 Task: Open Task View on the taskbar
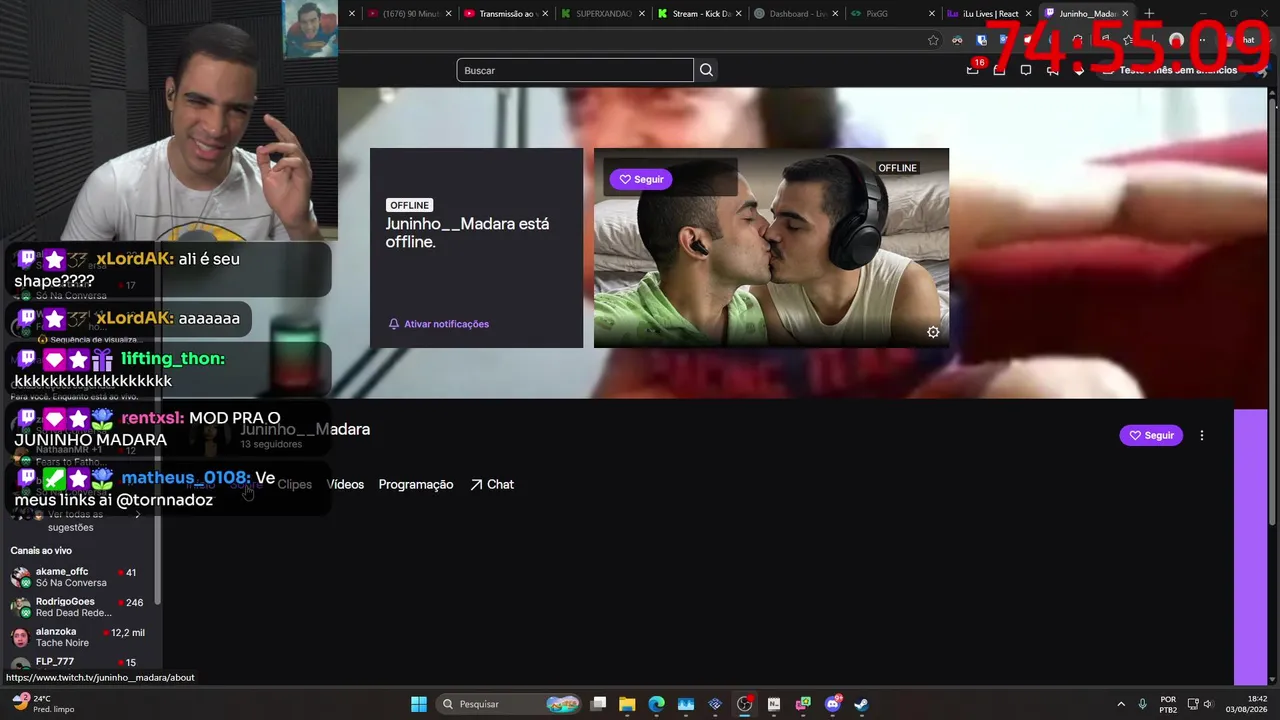click(x=598, y=704)
